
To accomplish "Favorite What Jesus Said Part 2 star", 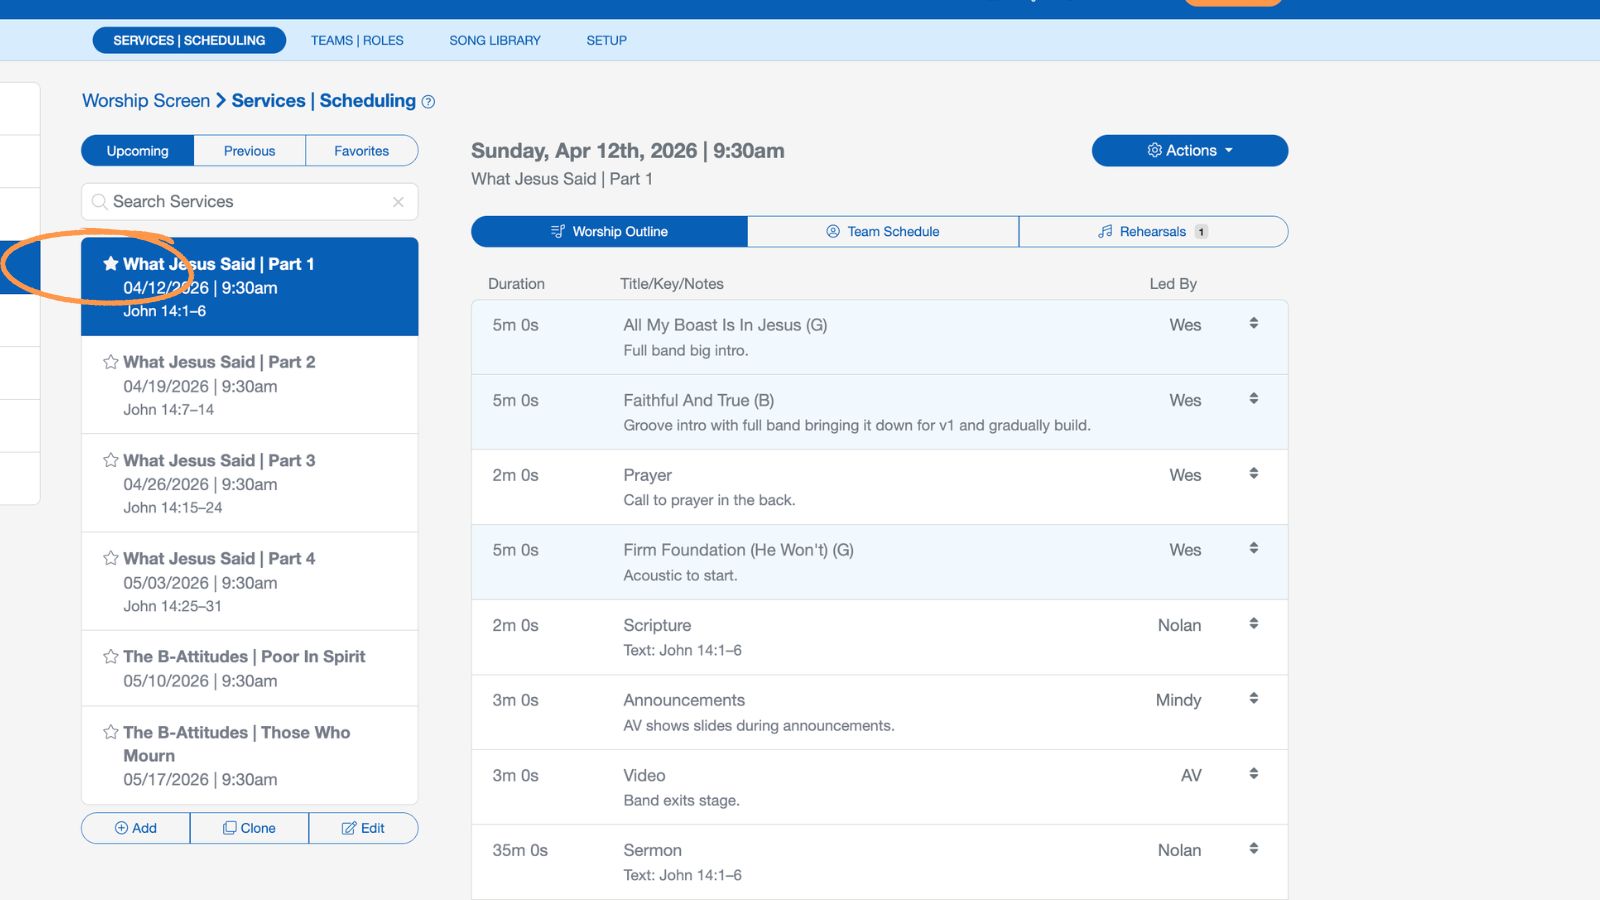I will (x=110, y=362).
